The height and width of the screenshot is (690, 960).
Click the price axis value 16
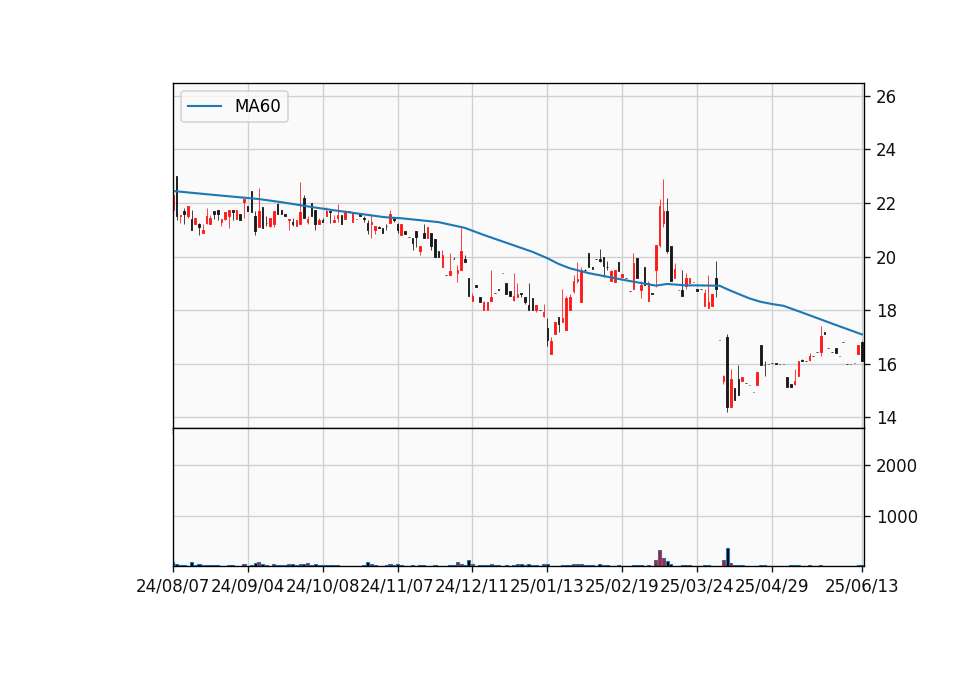pos(886,365)
